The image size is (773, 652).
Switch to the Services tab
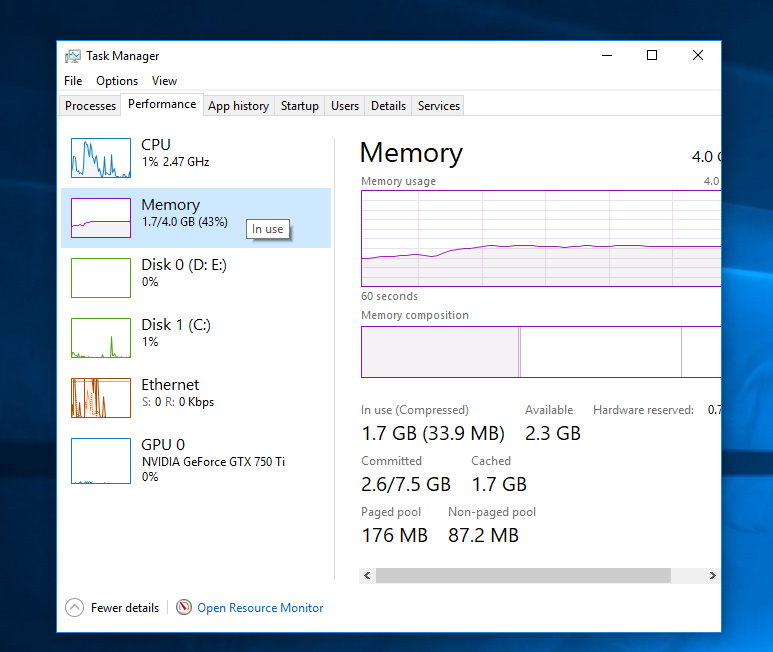[439, 106]
